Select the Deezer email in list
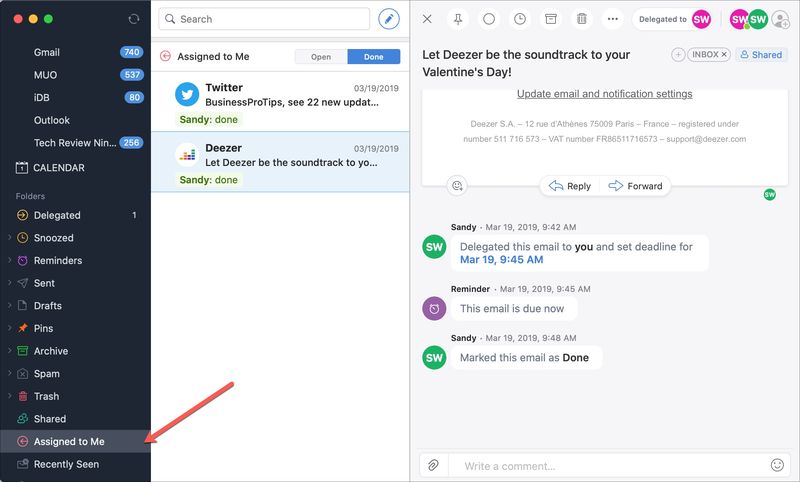This screenshot has width=800, height=482. pos(280,162)
